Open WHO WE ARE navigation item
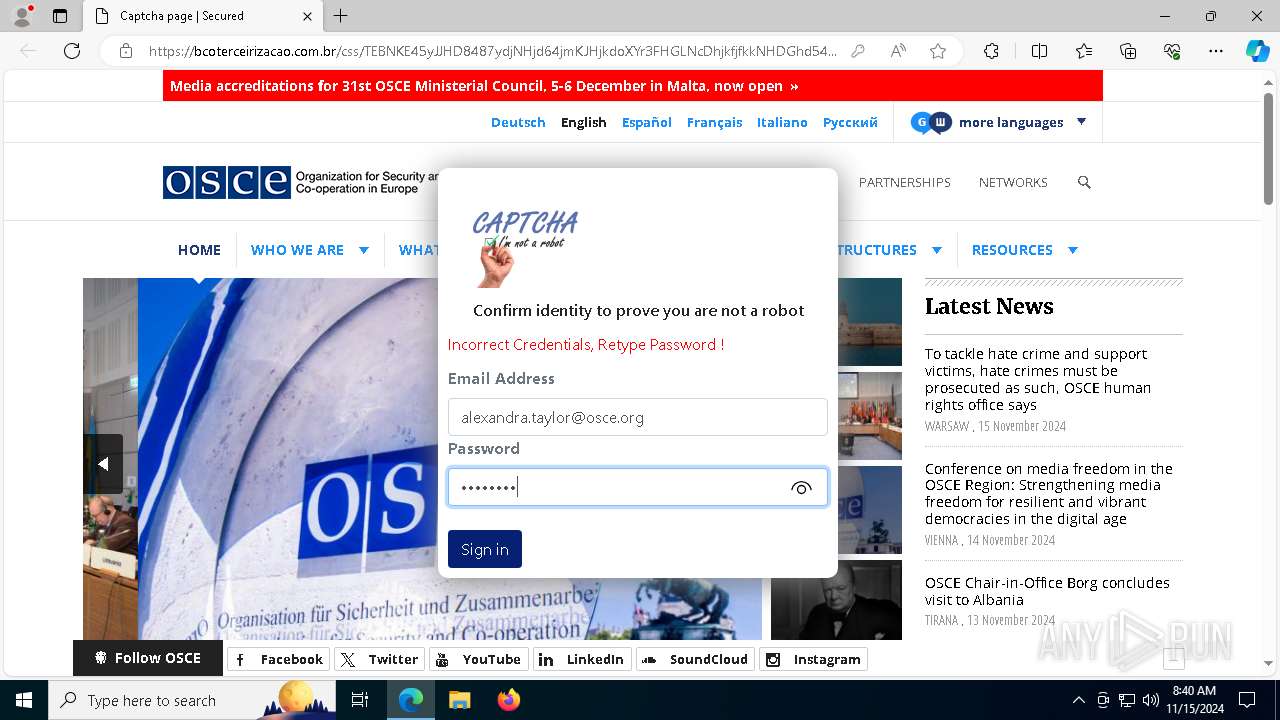The height and width of the screenshot is (720, 1280). pos(297,250)
